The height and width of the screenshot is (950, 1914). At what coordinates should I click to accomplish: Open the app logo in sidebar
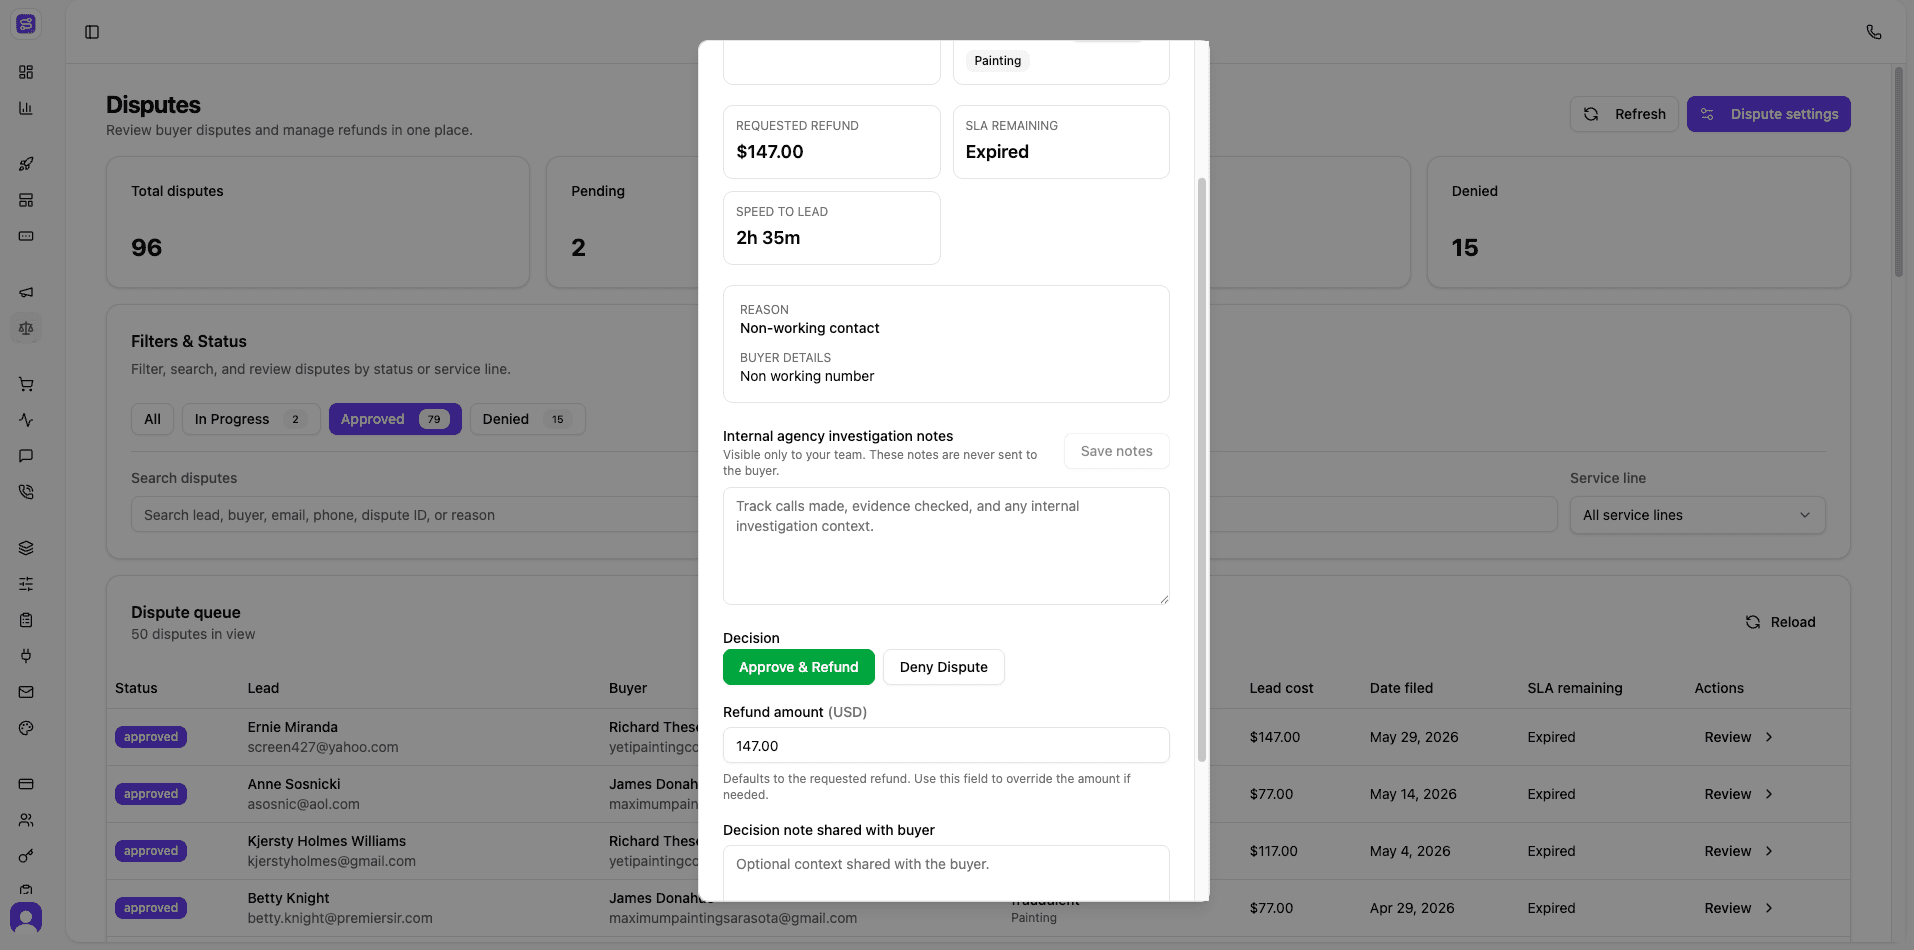(26, 24)
